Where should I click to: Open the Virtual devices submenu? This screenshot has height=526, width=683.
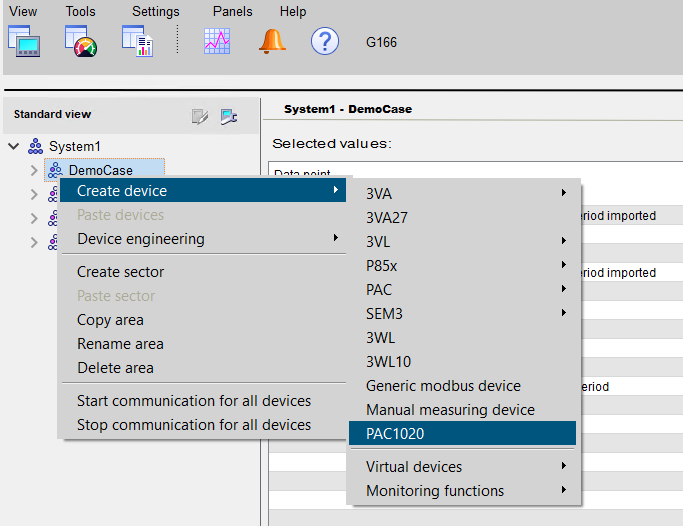(463, 466)
